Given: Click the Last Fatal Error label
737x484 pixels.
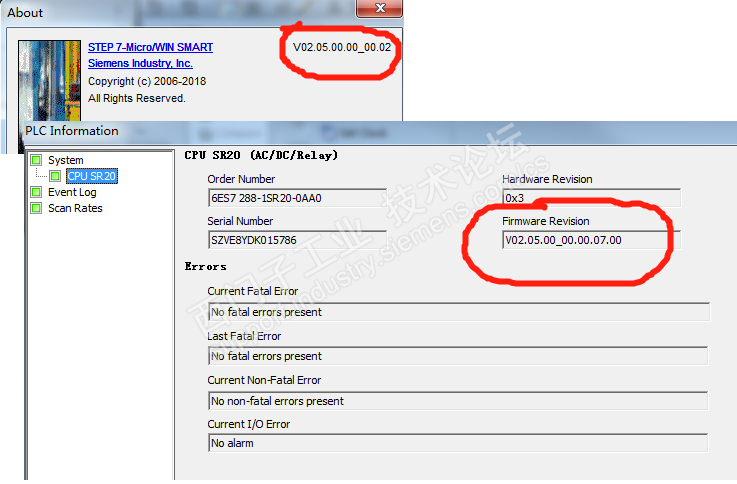Looking at the screenshot, I should 244,336.
